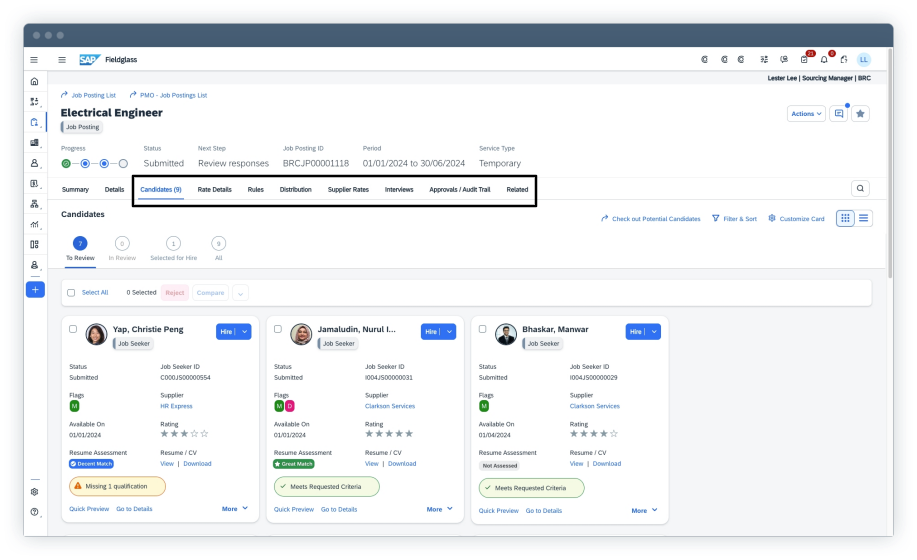Screen dimensions: 917x560
Task: Open the Rules tab
Action: (x=256, y=189)
